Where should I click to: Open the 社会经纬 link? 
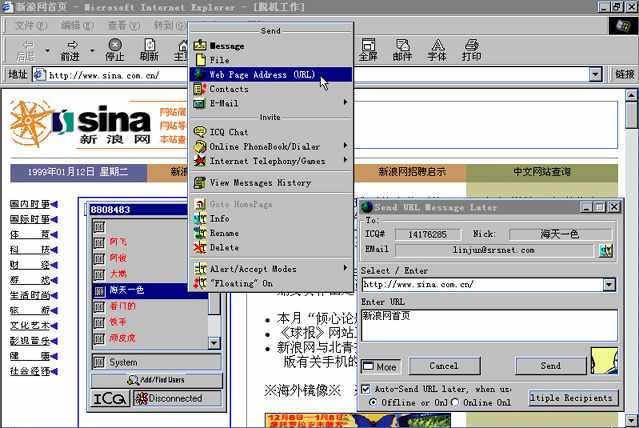30,371
